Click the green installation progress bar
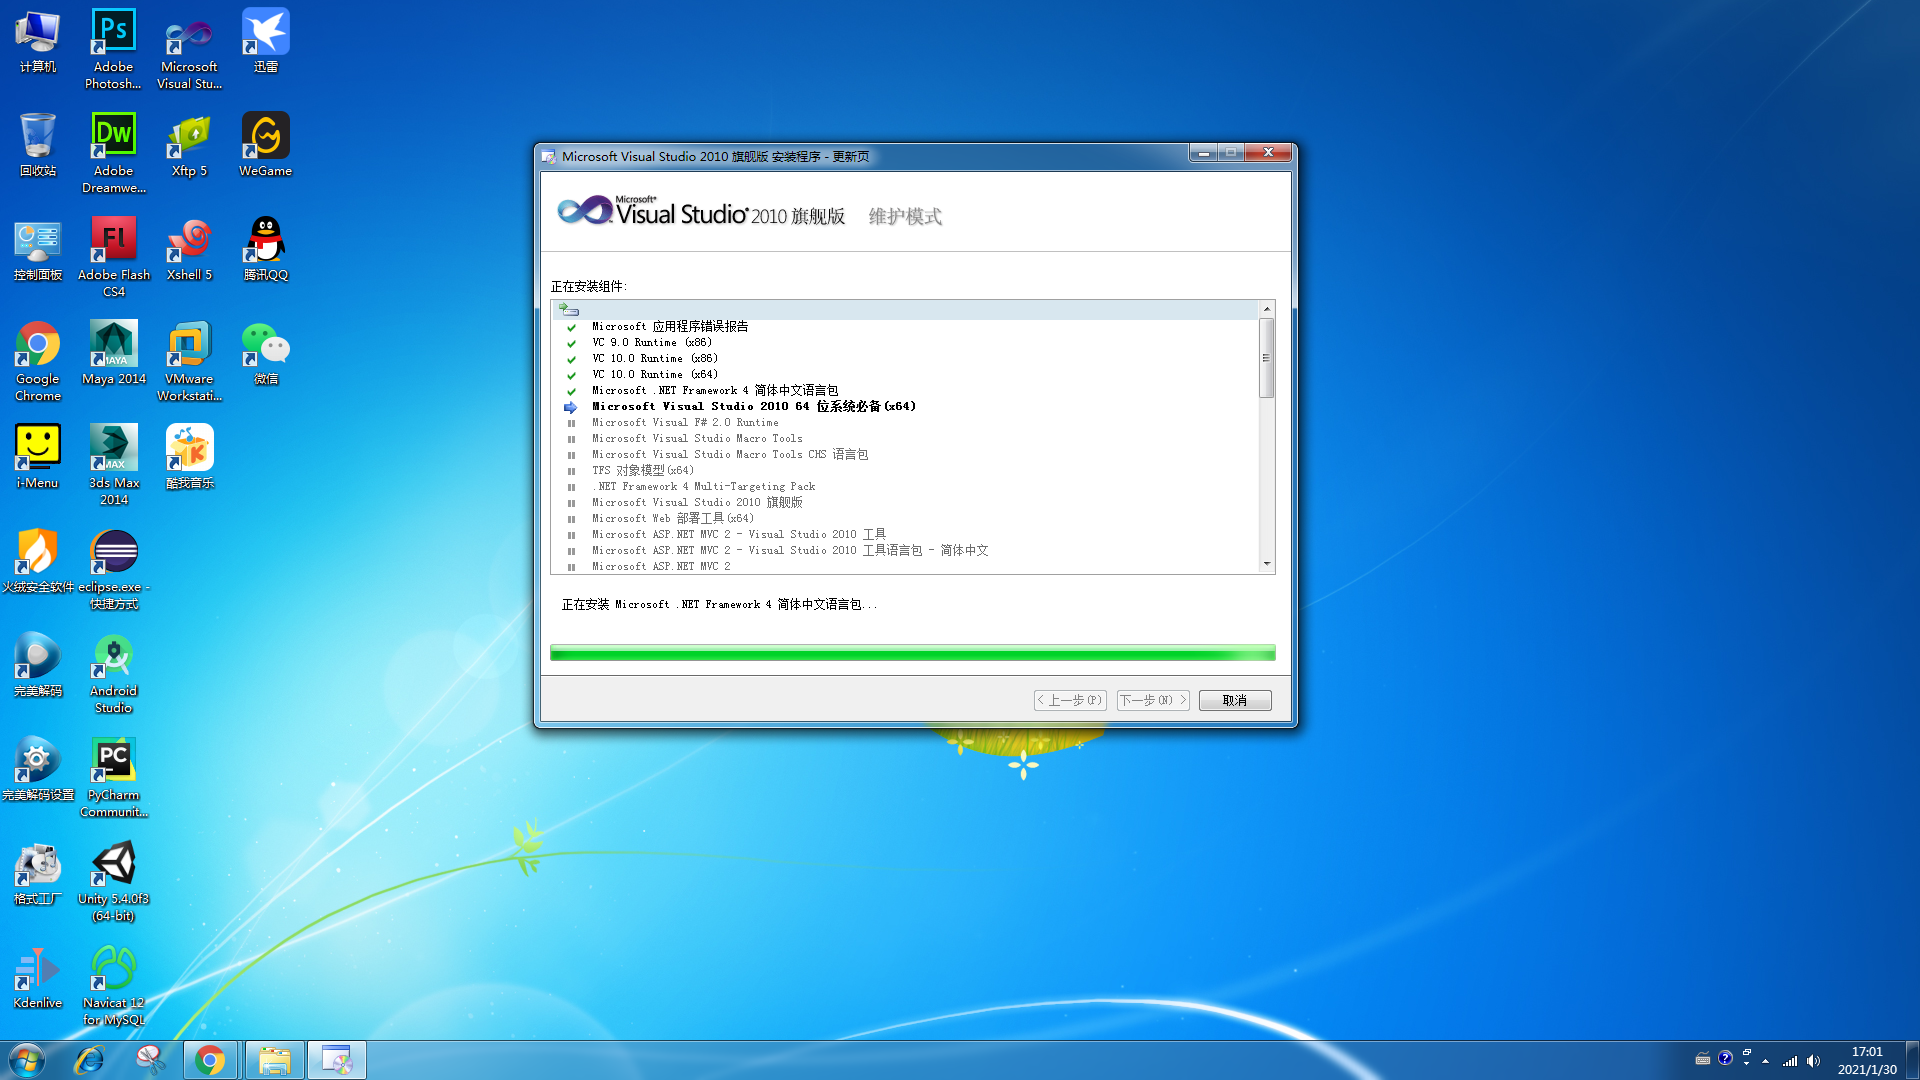 point(912,653)
